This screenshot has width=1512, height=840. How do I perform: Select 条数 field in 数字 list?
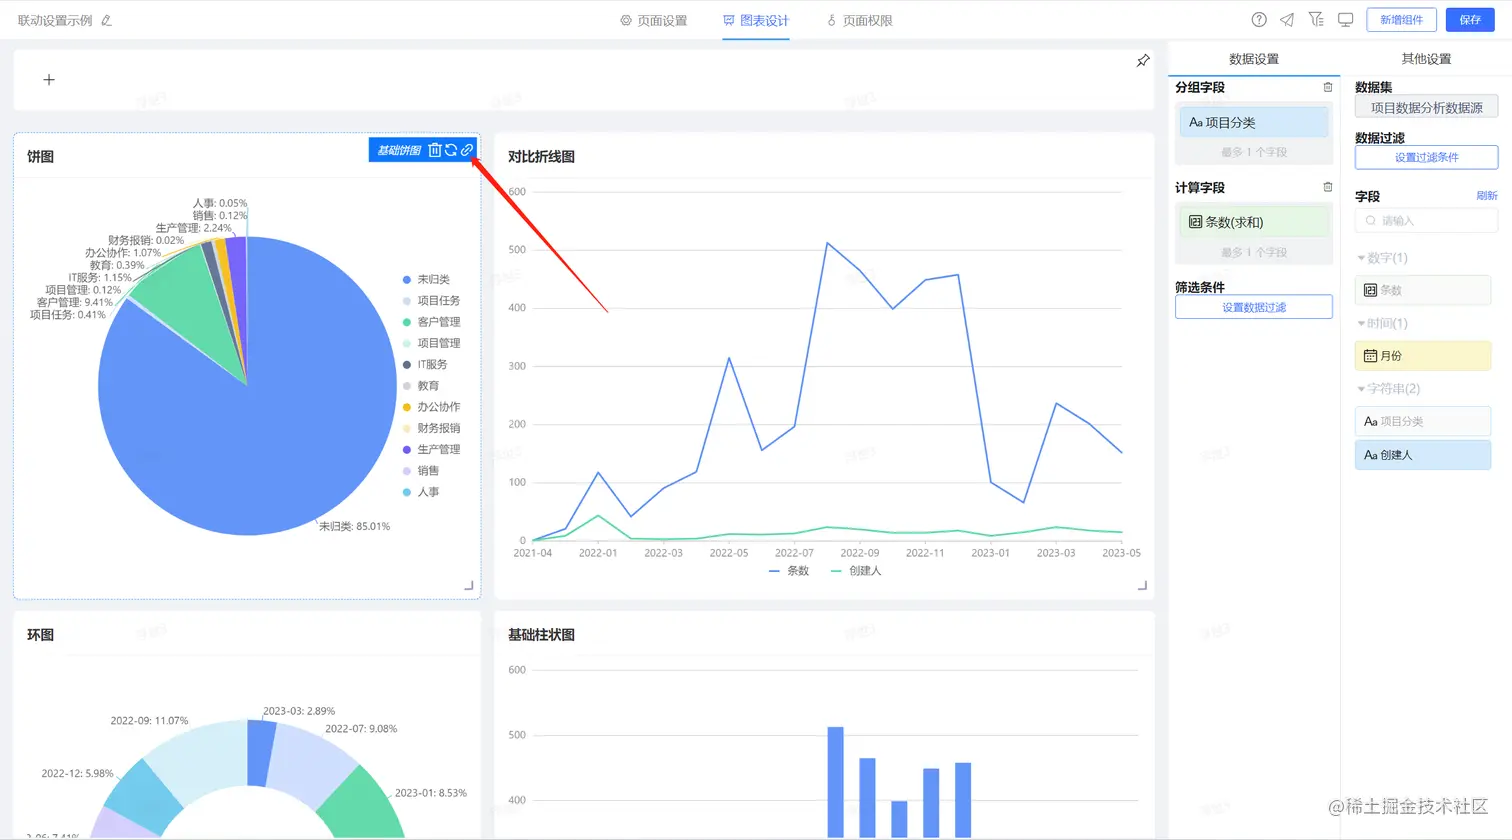1423,290
